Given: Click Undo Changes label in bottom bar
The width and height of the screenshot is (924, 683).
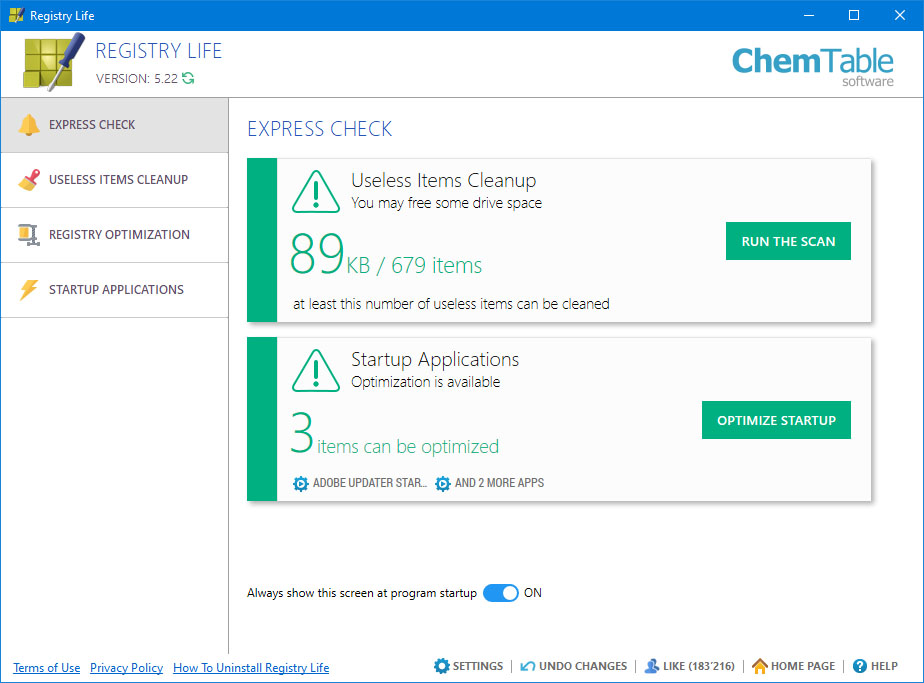Looking at the screenshot, I should pyautogui.click(x=583, y=666).
